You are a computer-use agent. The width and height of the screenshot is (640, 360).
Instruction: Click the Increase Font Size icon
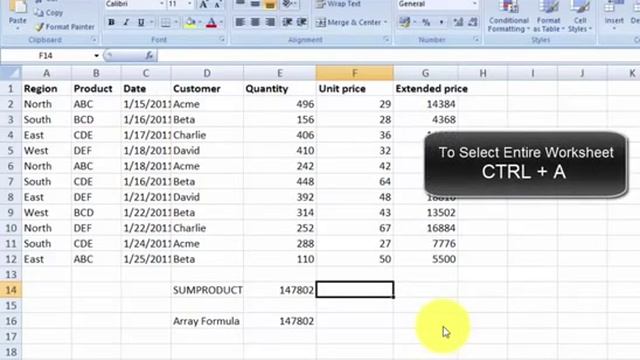[203, 4]
